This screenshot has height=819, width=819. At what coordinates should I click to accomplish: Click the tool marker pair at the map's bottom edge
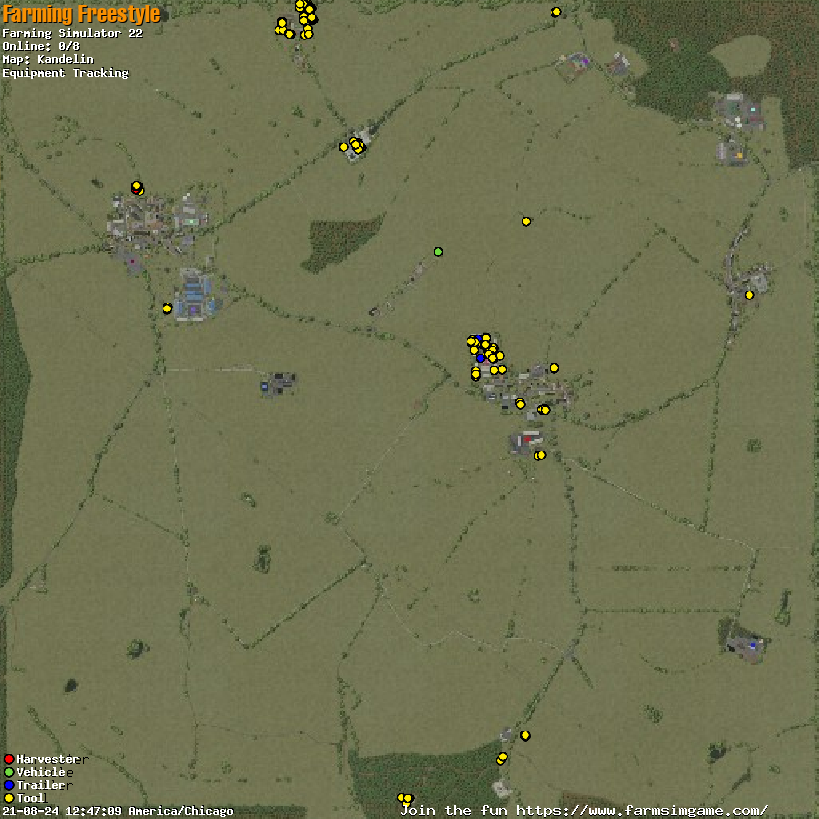coord(405,798)
